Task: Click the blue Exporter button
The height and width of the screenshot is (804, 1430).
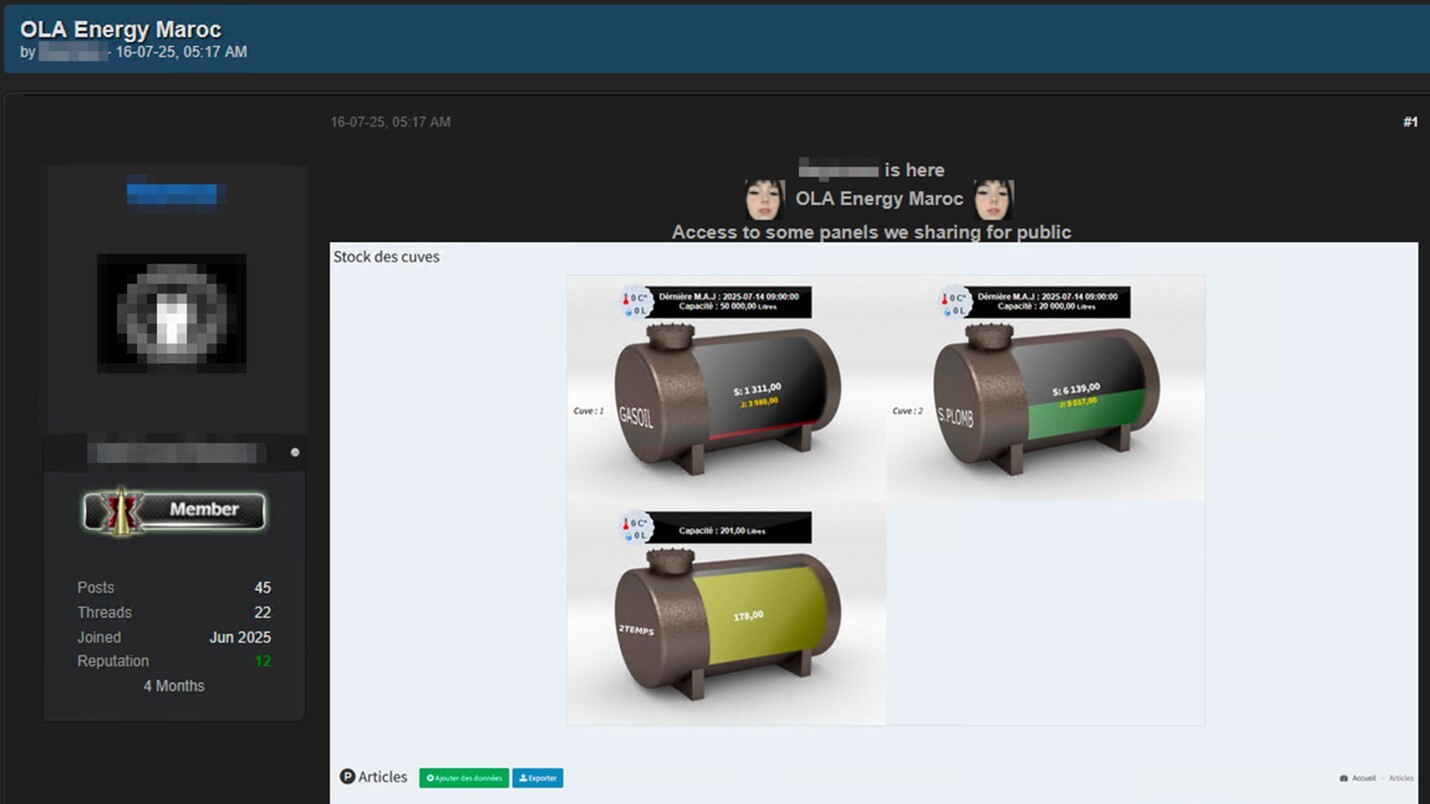Action: 538,777
